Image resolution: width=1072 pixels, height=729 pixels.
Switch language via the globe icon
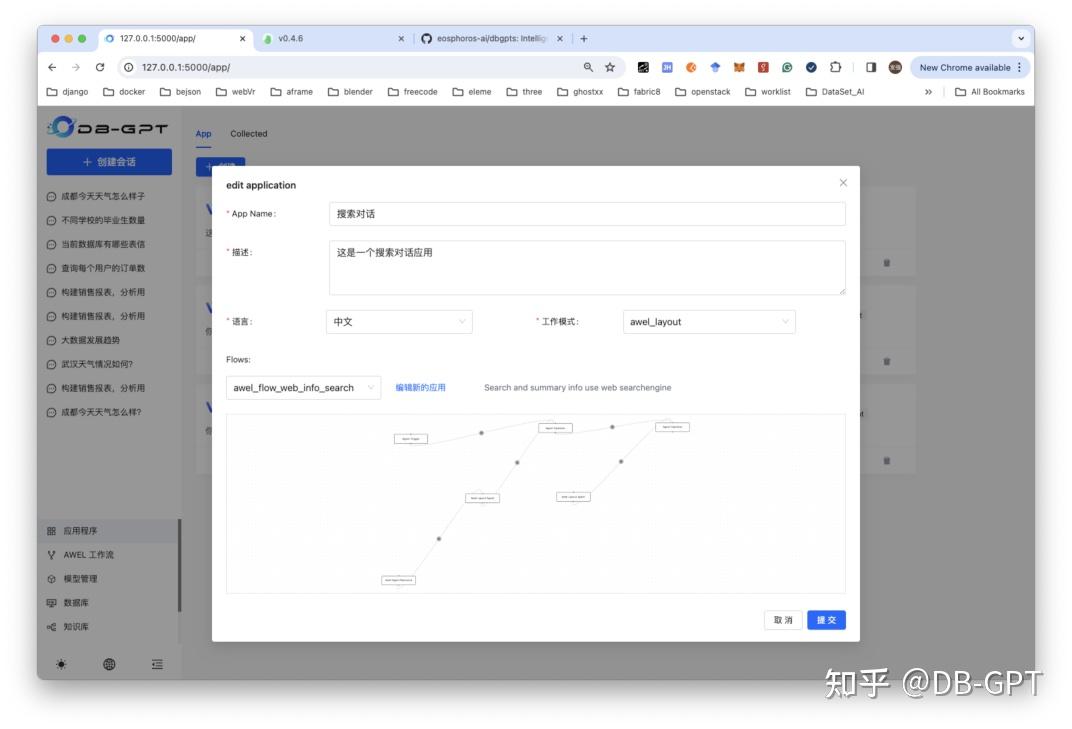click(x=109, y=663)
